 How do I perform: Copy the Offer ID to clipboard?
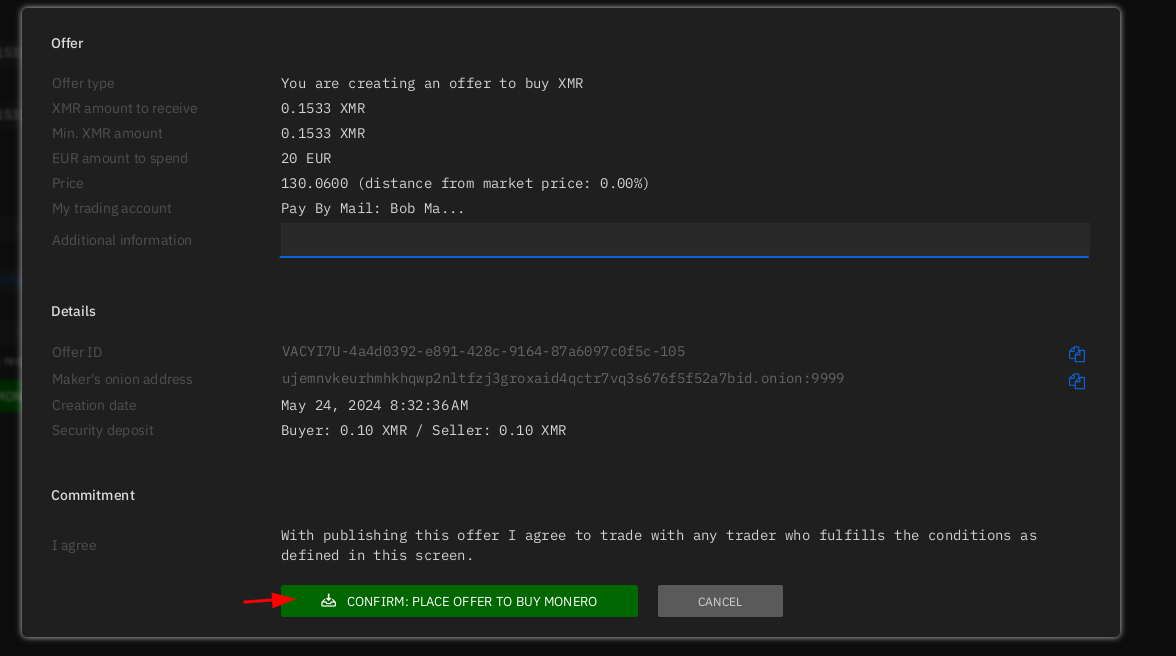pyautogui.click(x=1077, y=354)
